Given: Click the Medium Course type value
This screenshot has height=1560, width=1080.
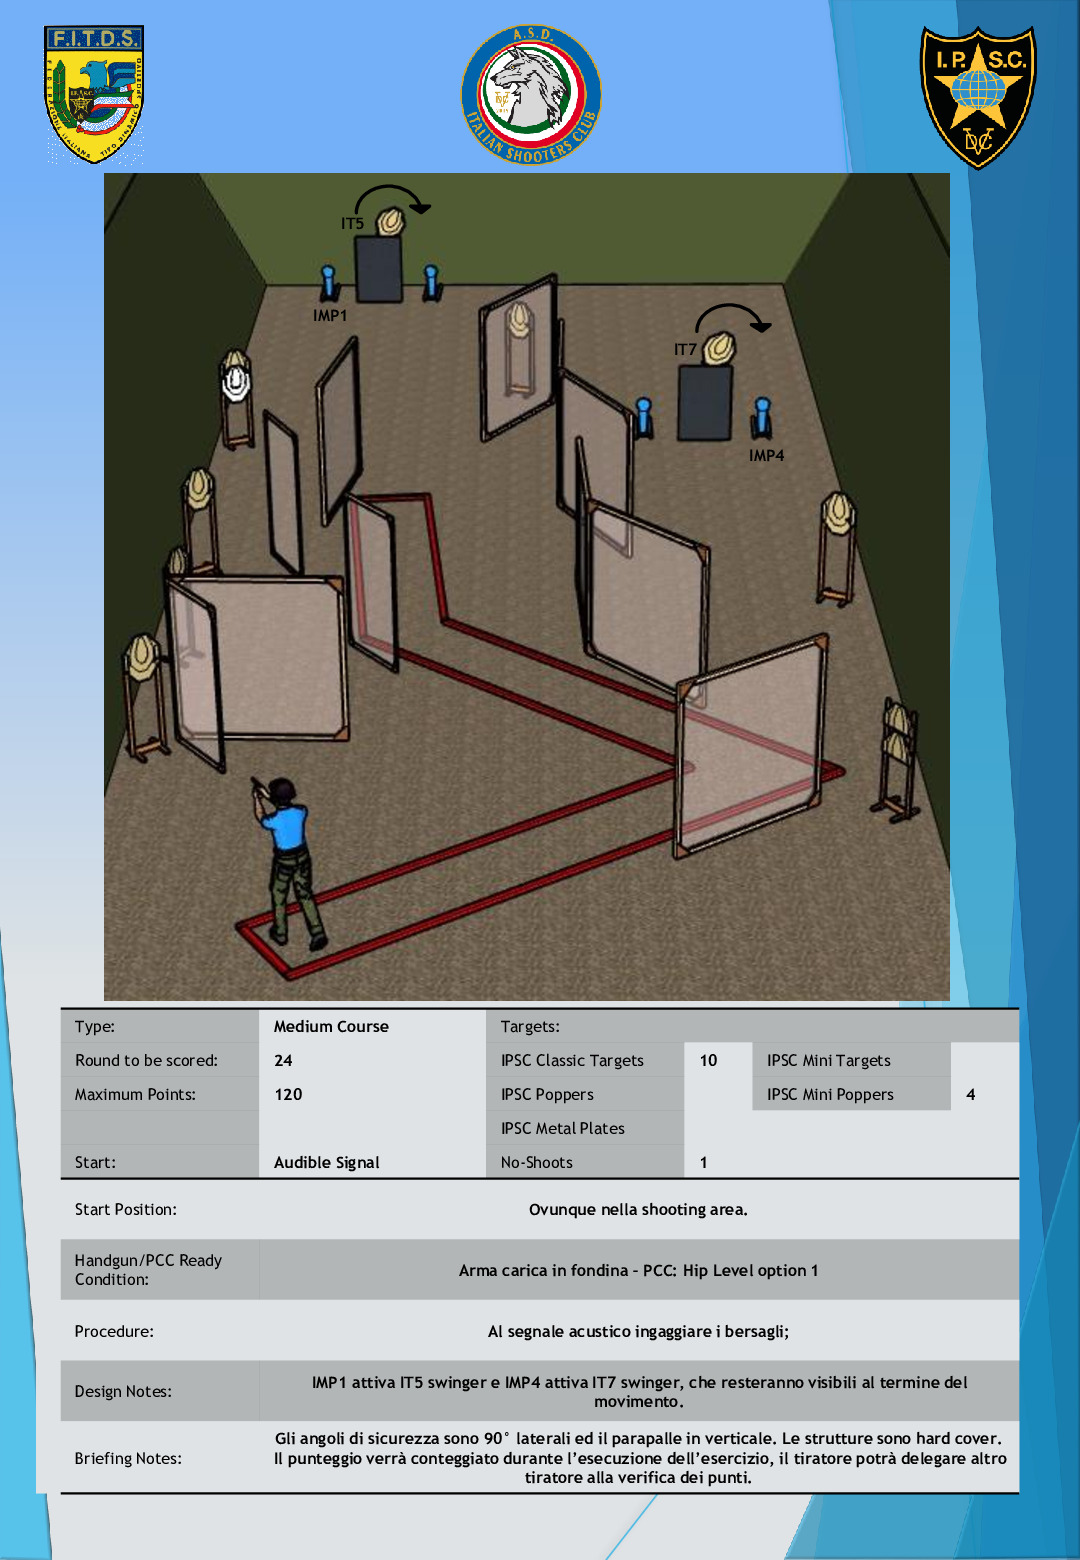Looking at the screenshot, I should pos(331,1027).
